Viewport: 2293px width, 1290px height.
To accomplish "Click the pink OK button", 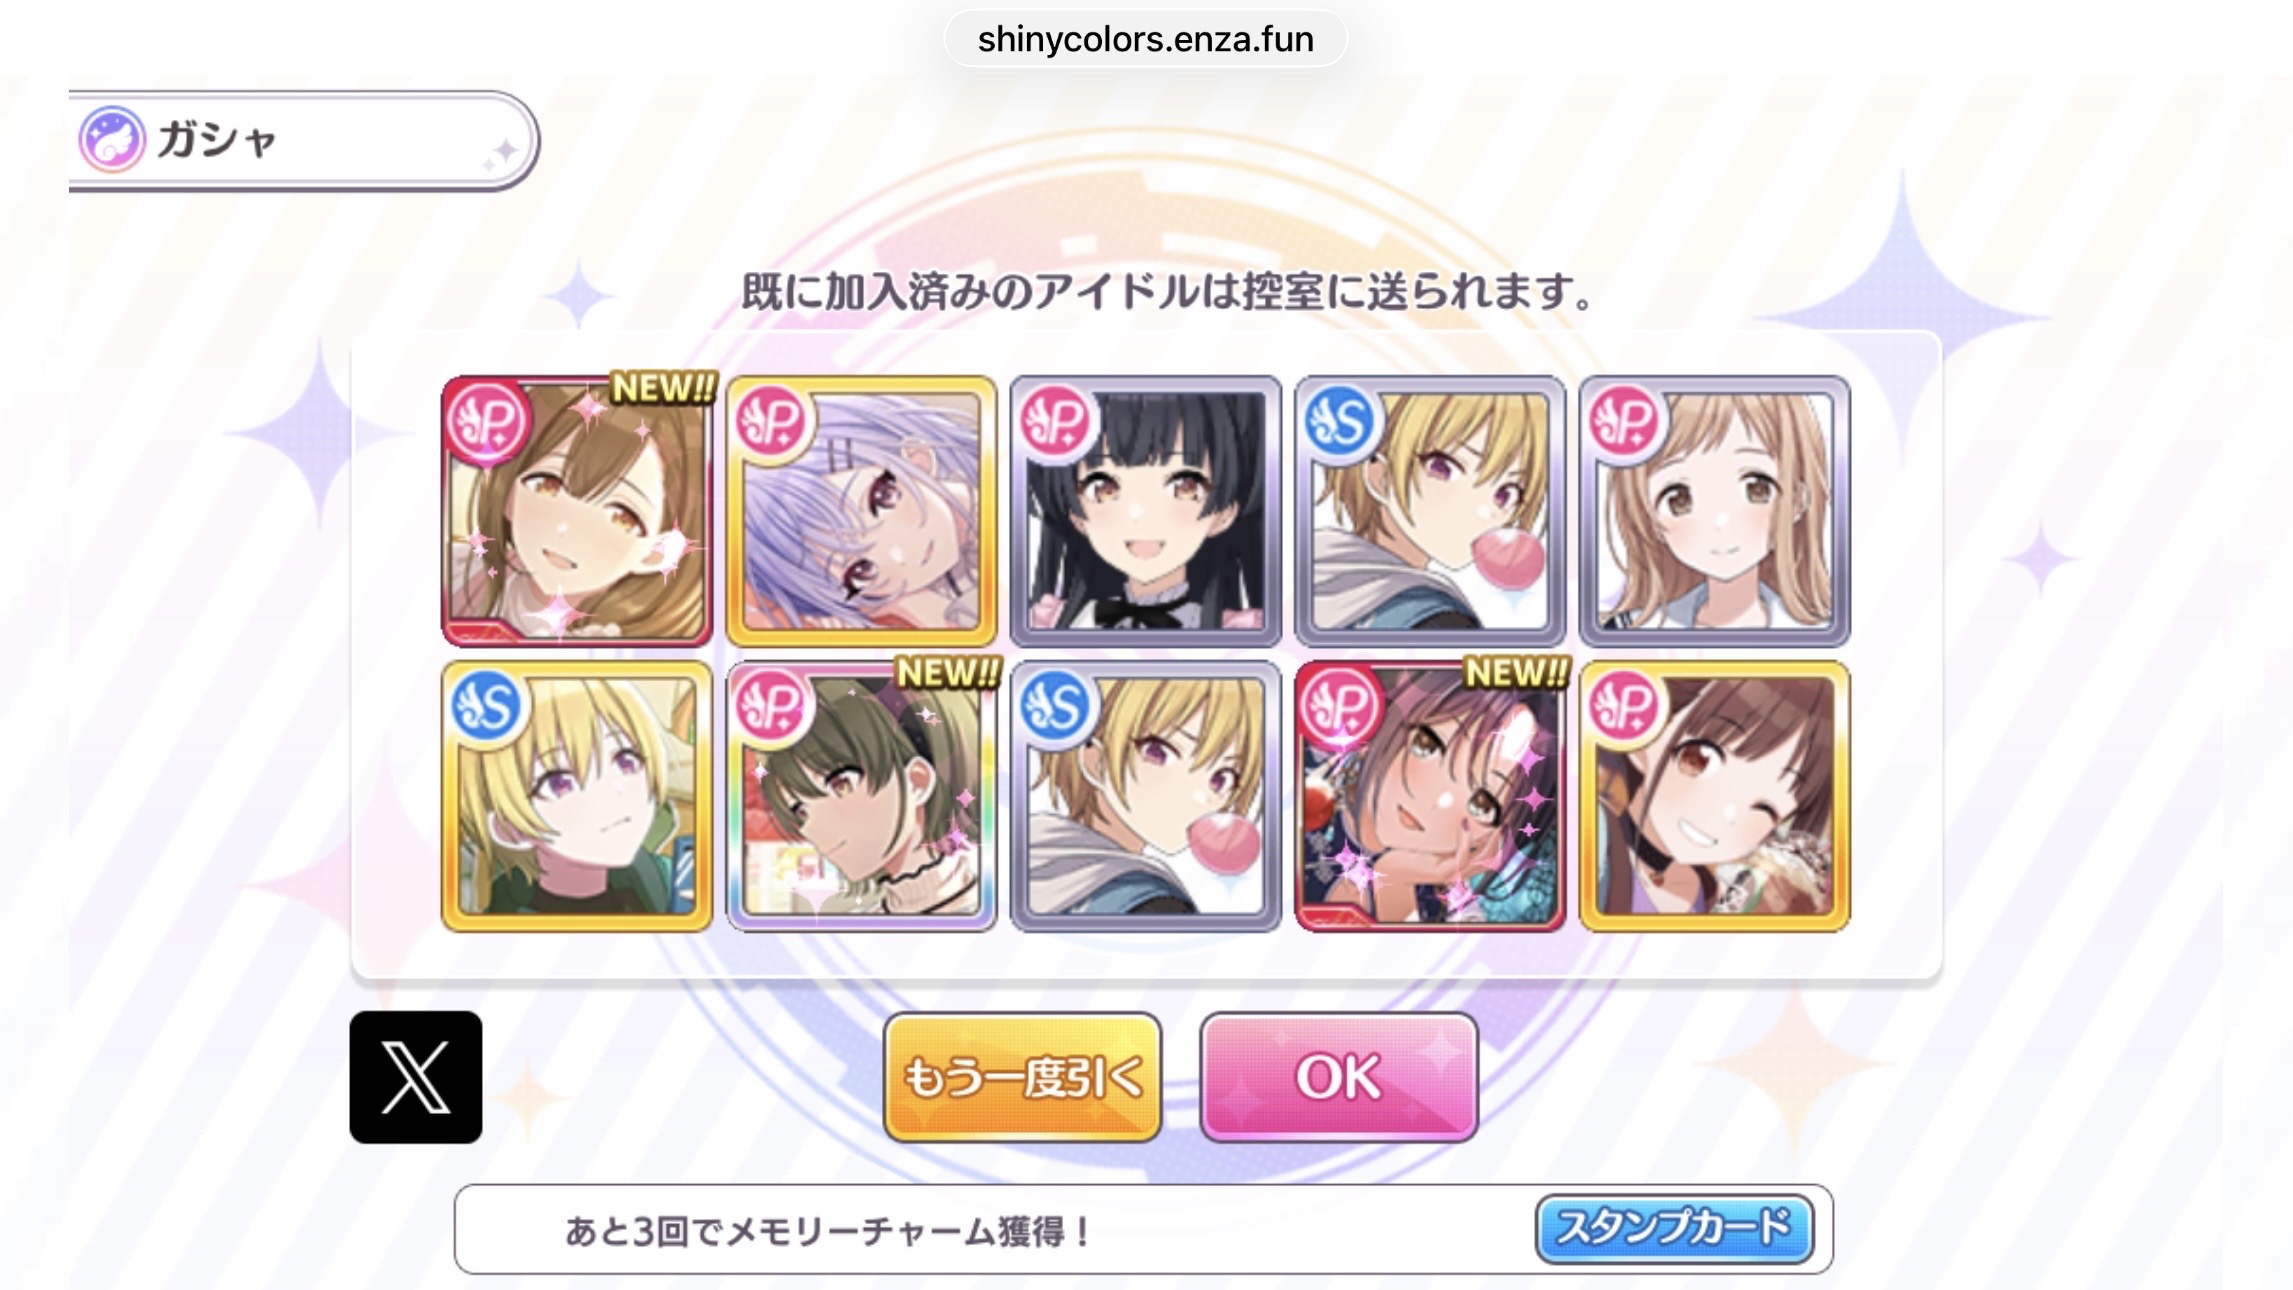I will click(1338, 1077).
